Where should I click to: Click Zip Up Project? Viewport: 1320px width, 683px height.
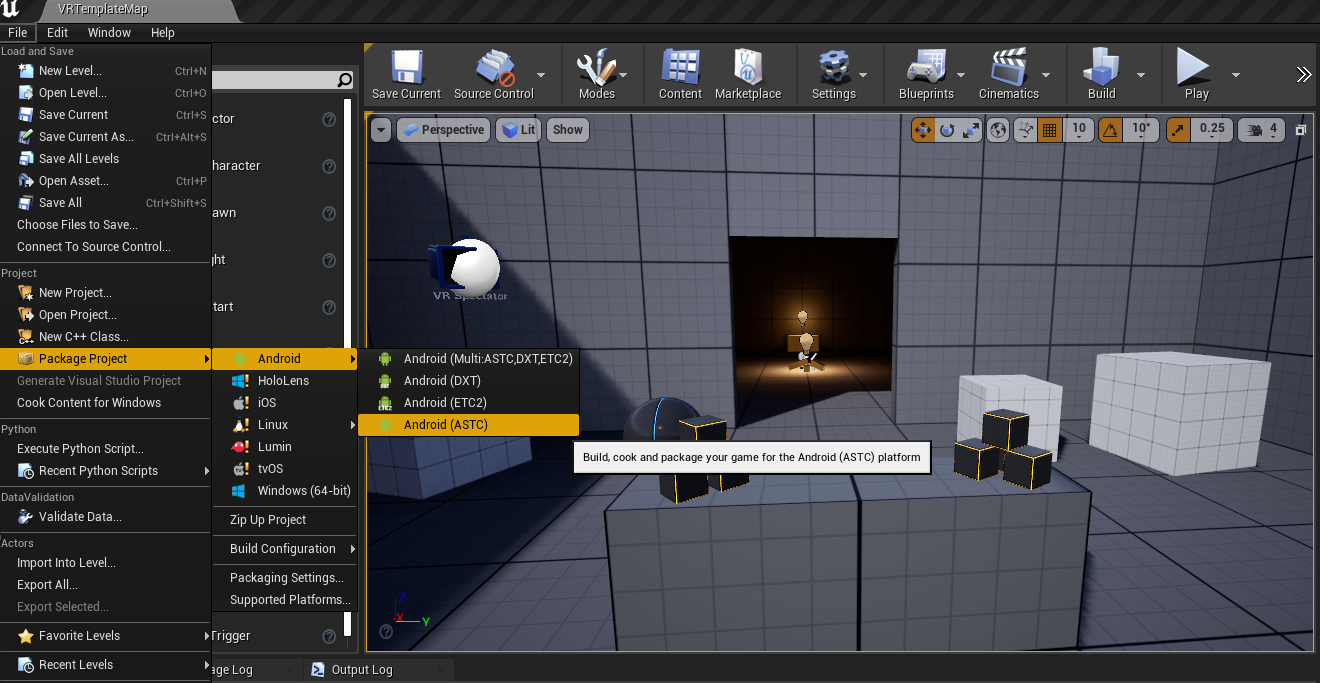285,520
